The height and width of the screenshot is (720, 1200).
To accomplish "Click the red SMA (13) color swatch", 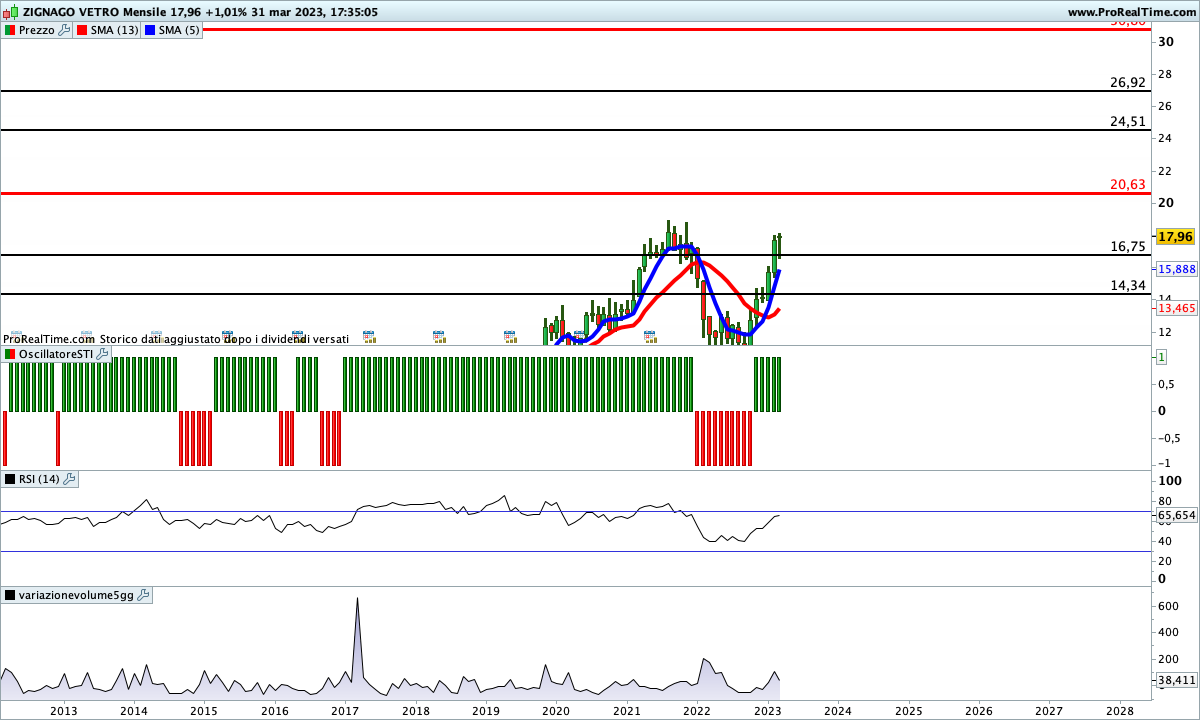I will tap(82, 30).
